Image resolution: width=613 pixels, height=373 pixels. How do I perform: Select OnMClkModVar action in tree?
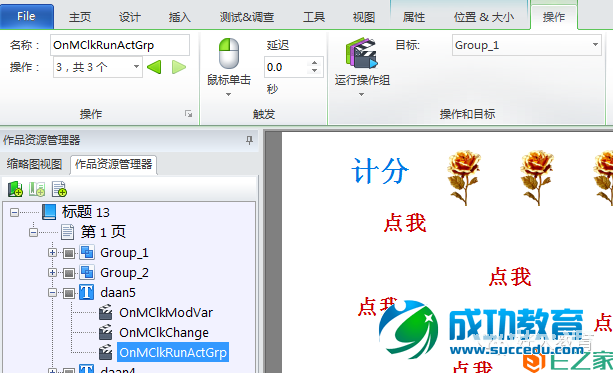166,313
